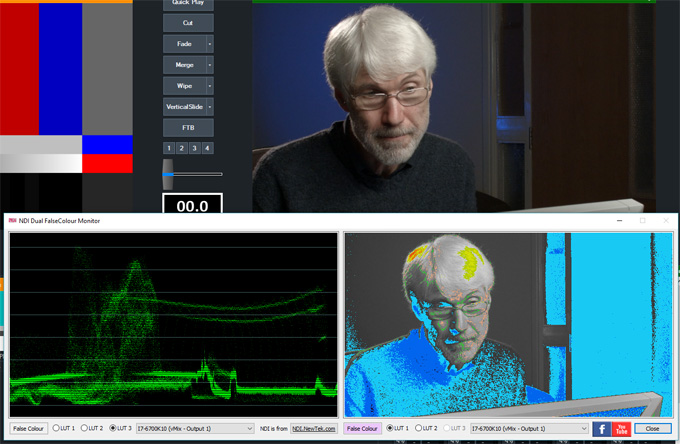This screenshot has height=444, width=680.
Task: Open the Wipe transition dropdown arrow
Action: pyautogui.click(x=210, y=86)
